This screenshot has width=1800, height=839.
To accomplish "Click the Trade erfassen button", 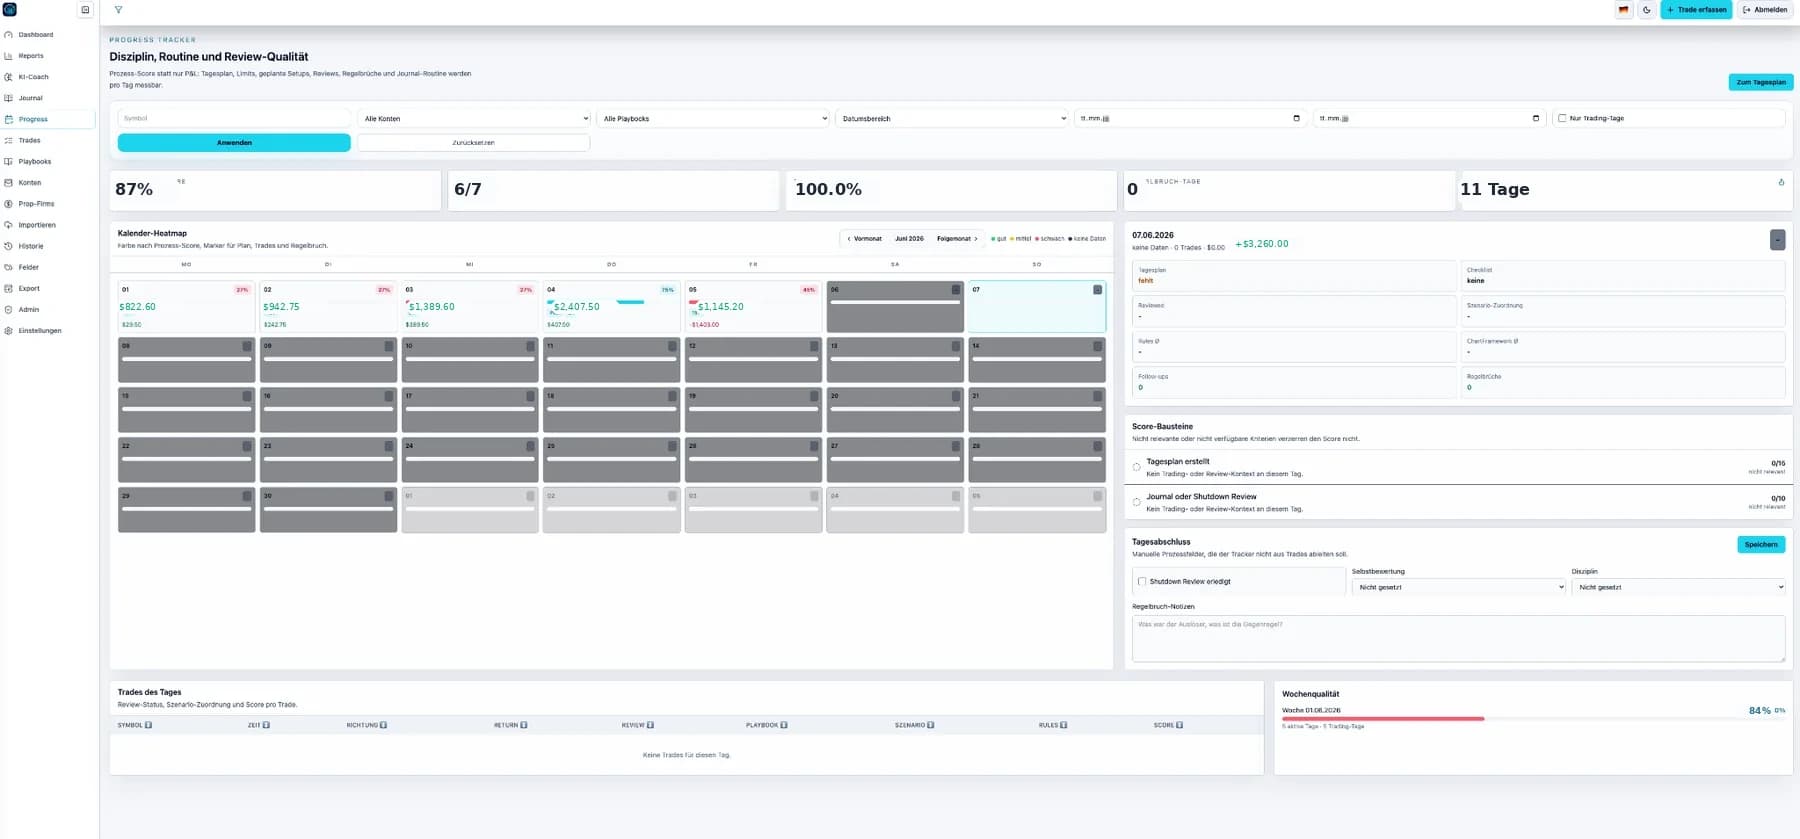I will tap(1696, 10).
